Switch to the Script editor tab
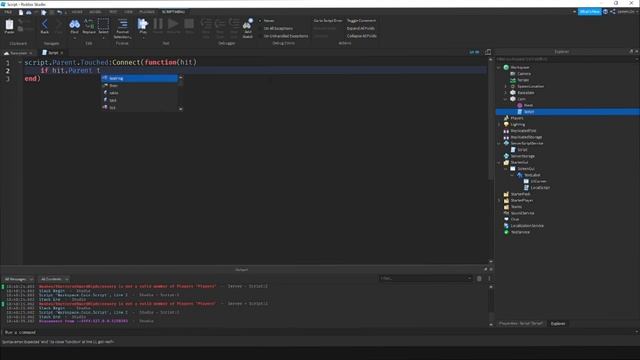The height and width of the screenshot is (360, 640). tap(53, 53)
